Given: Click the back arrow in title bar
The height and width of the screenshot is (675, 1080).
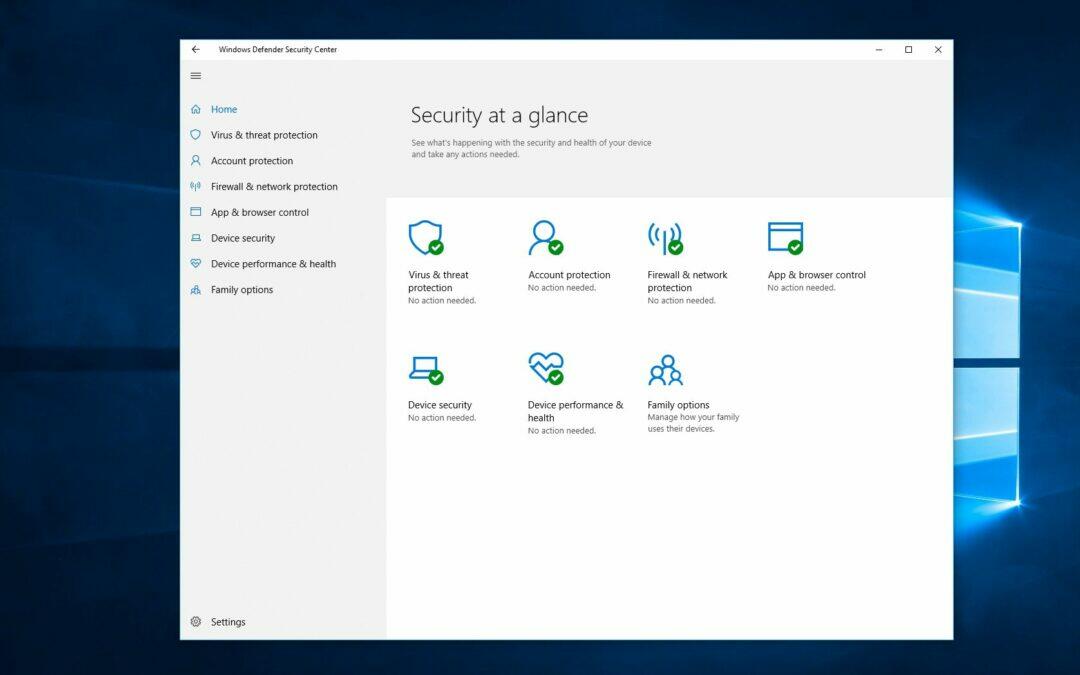Looking at the screenshot, I should pyautogui.click(x=196, y=50).
